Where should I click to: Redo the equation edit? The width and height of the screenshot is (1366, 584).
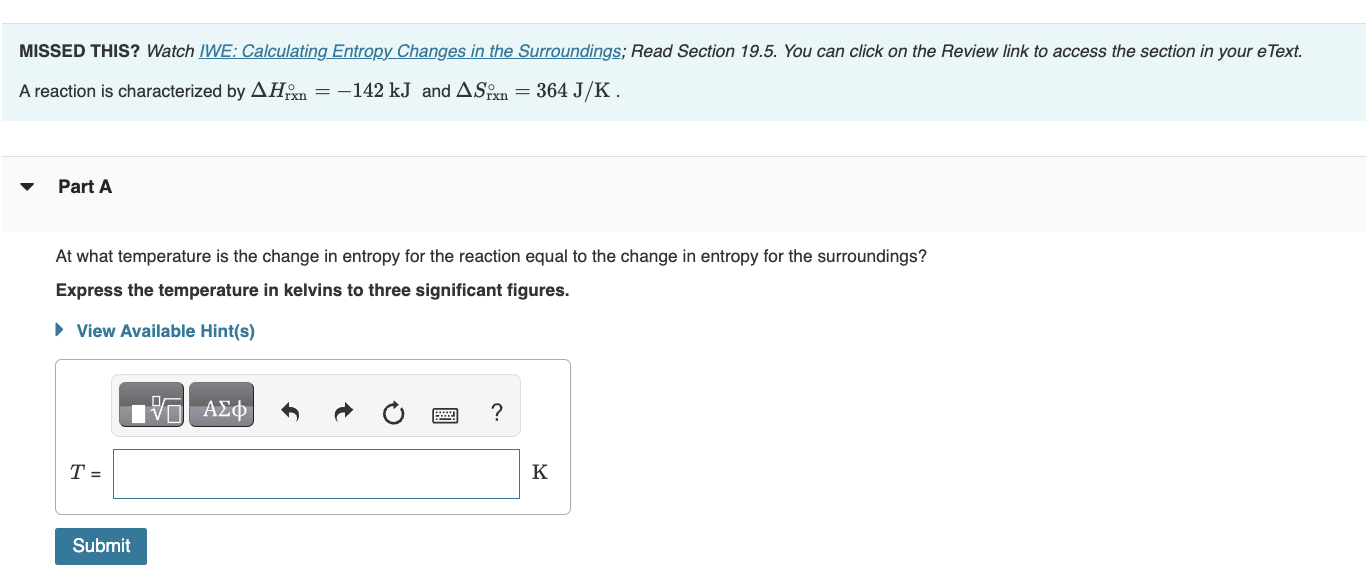(x=343, y=411)
